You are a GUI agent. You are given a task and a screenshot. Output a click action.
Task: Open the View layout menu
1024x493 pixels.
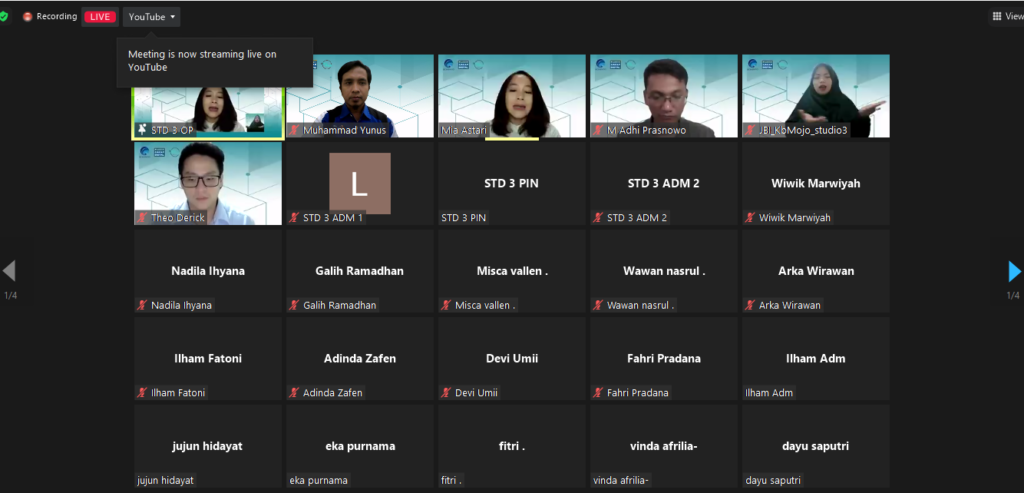[1005, 16]
